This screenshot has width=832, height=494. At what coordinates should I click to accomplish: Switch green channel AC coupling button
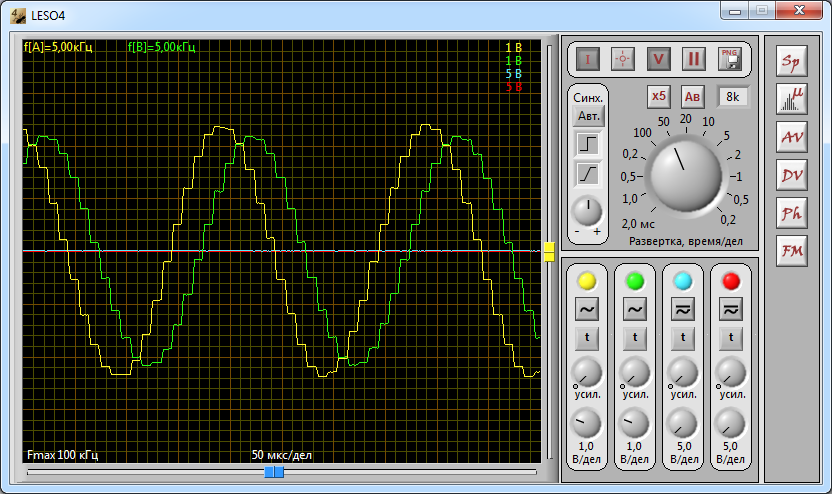pyautogui.click(x=635, y=309)
